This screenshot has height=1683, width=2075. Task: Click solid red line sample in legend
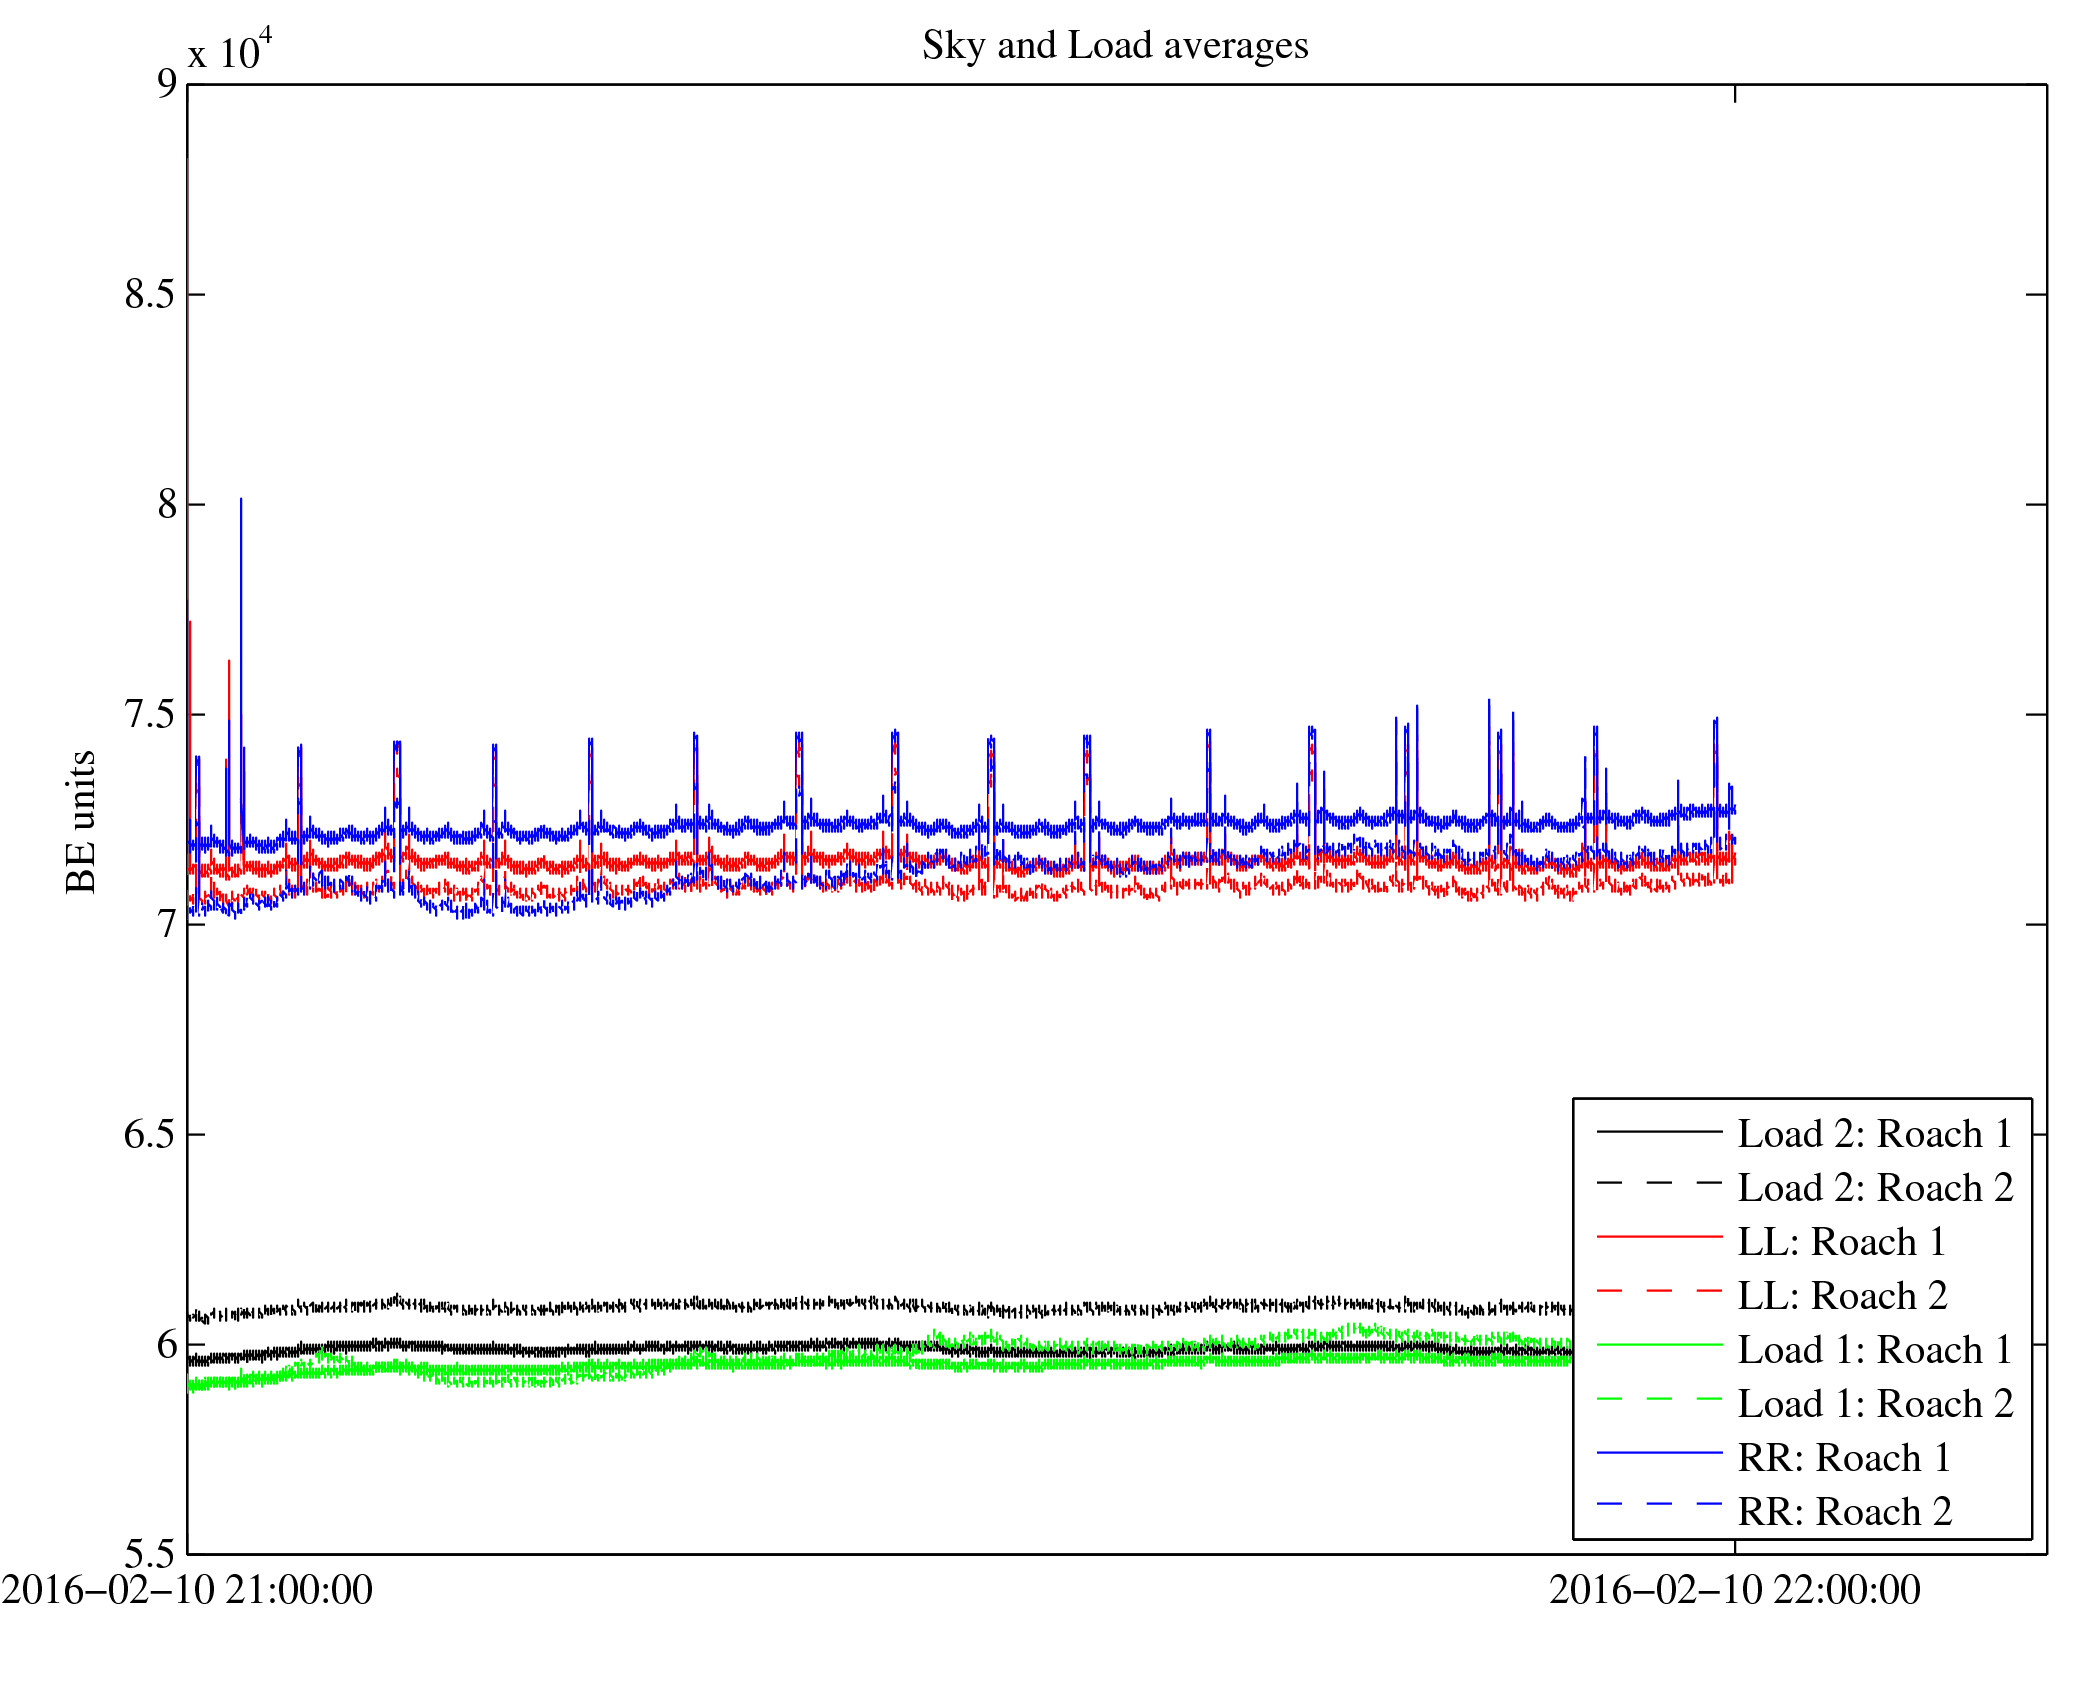point(1659,1238)
